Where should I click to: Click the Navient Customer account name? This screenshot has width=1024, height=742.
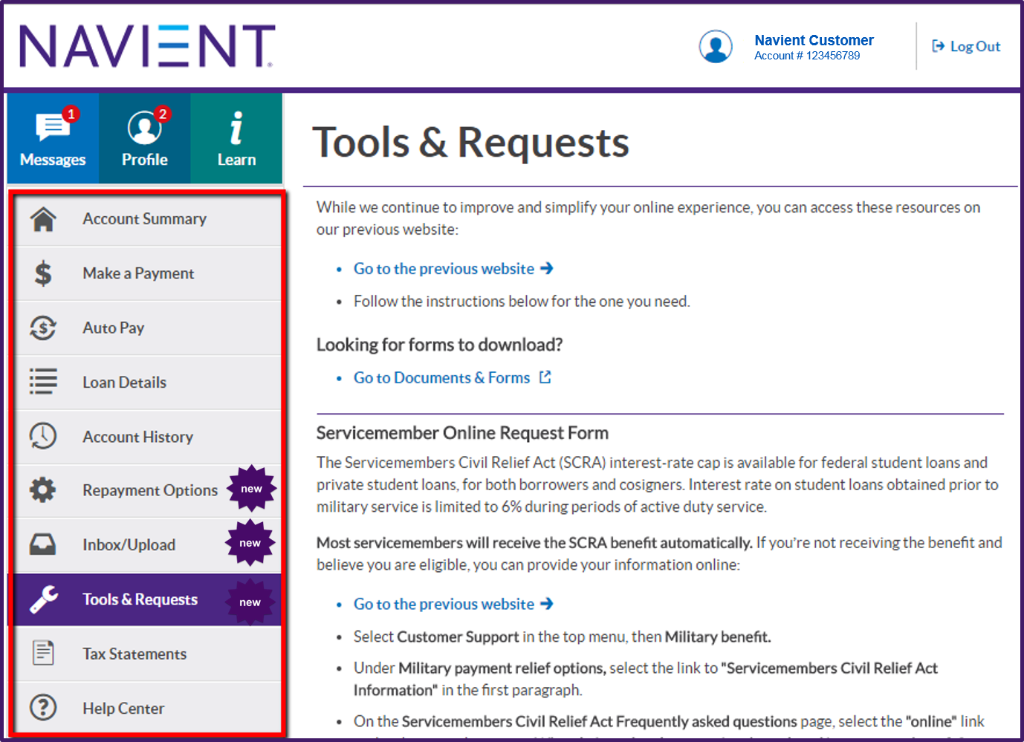point(814,40)
